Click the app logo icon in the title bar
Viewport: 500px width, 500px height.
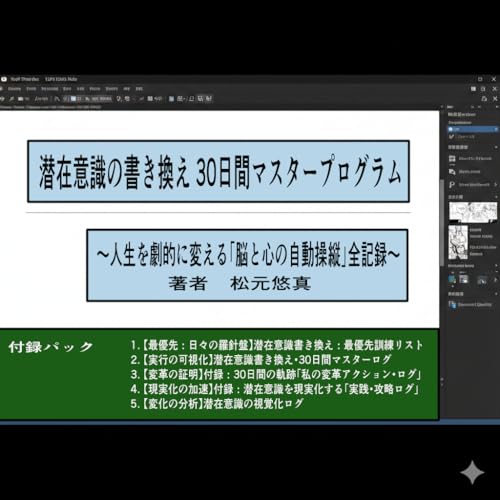point(4,79)
